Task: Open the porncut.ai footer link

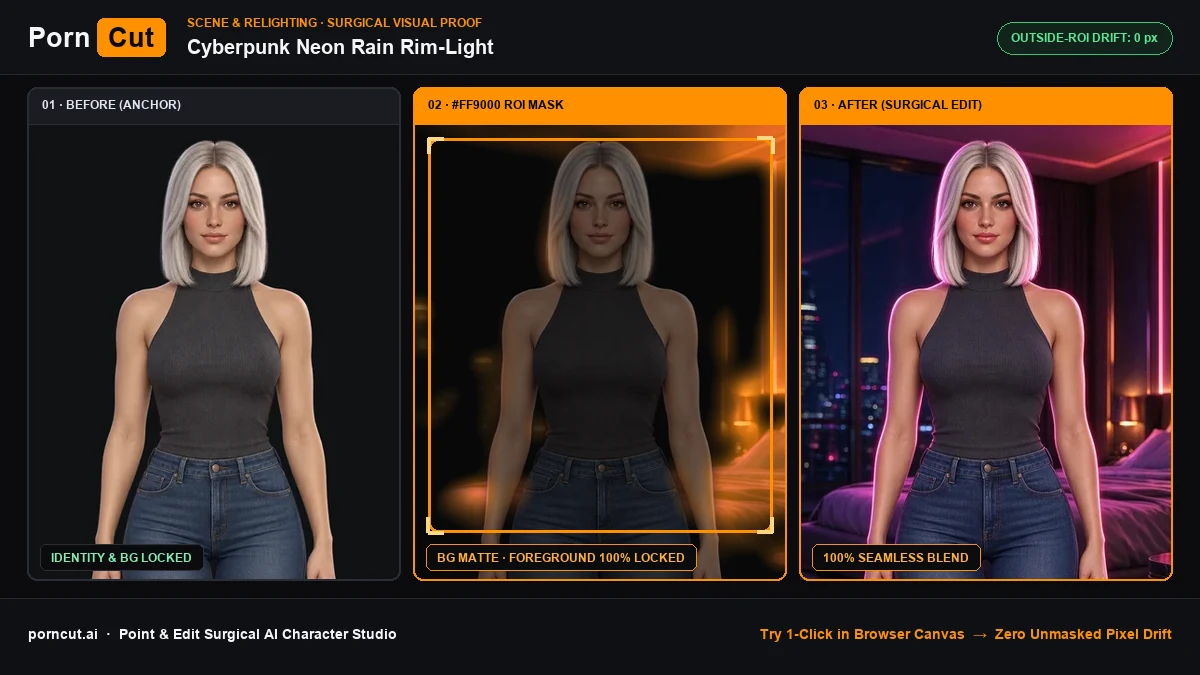Action: [63, 634]
